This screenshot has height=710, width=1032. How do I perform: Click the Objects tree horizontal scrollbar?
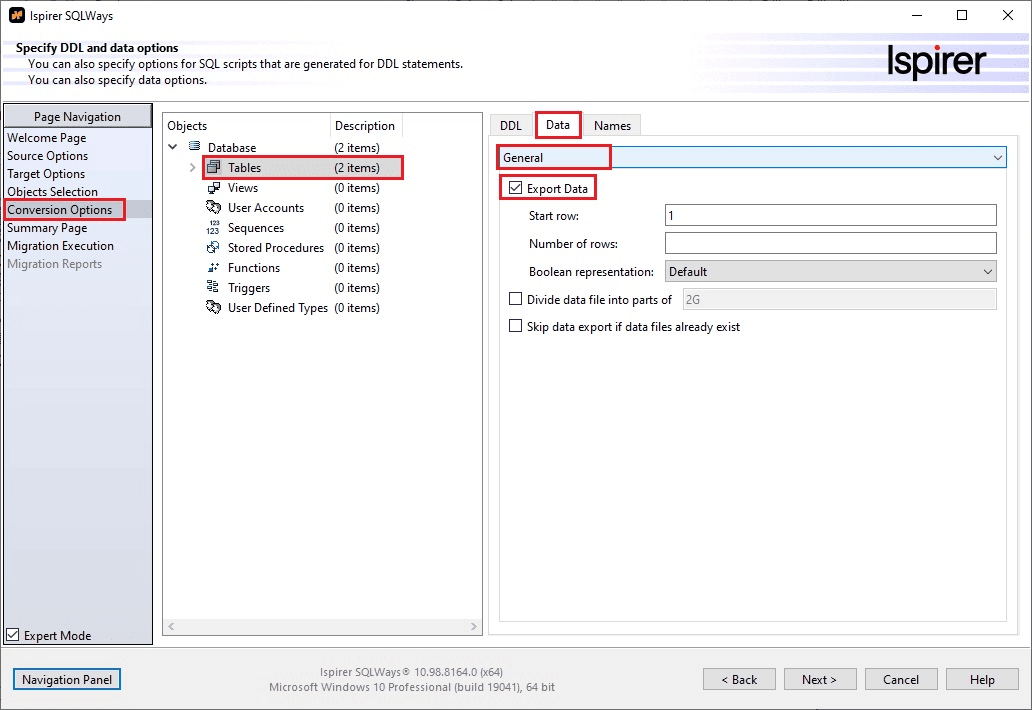(322, 626)
